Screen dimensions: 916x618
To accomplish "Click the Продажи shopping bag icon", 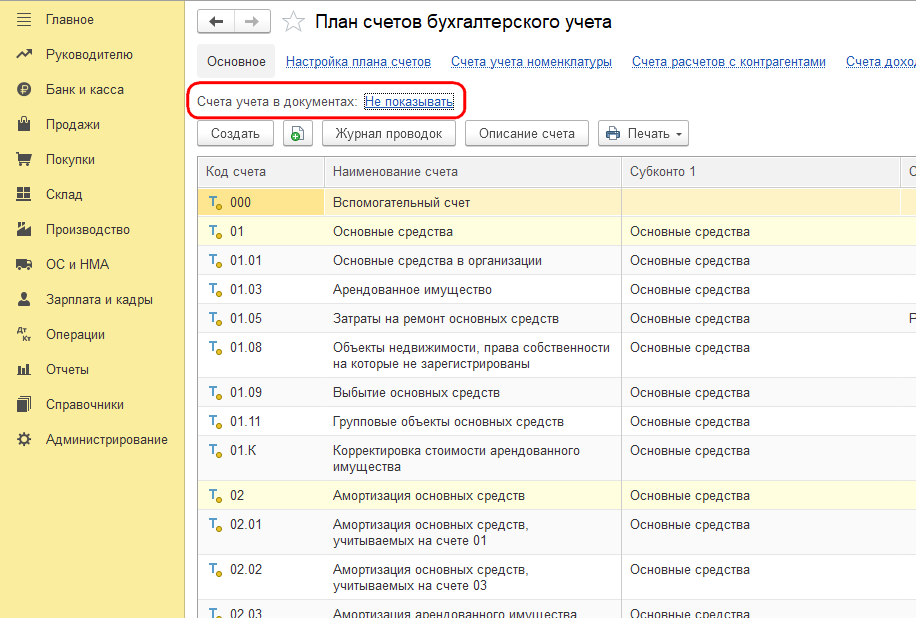I will [x=24, y=124].
